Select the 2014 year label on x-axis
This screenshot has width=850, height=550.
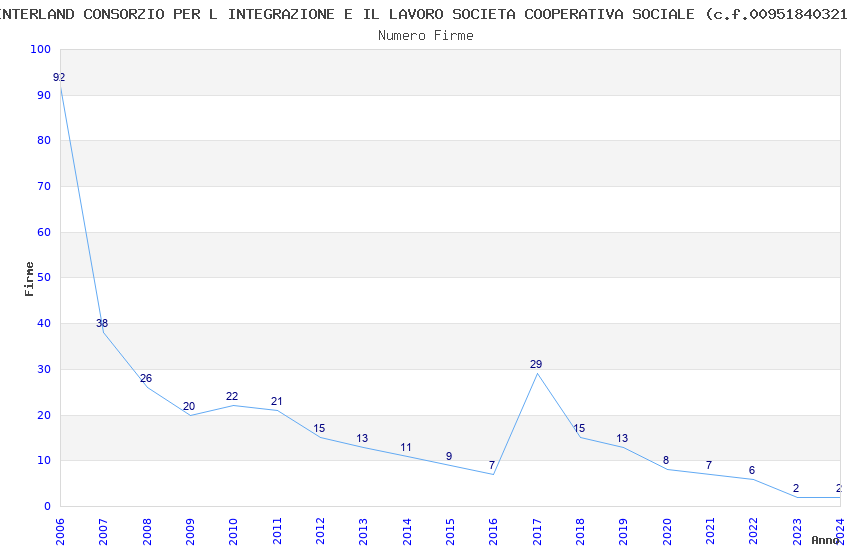[407, 532]
